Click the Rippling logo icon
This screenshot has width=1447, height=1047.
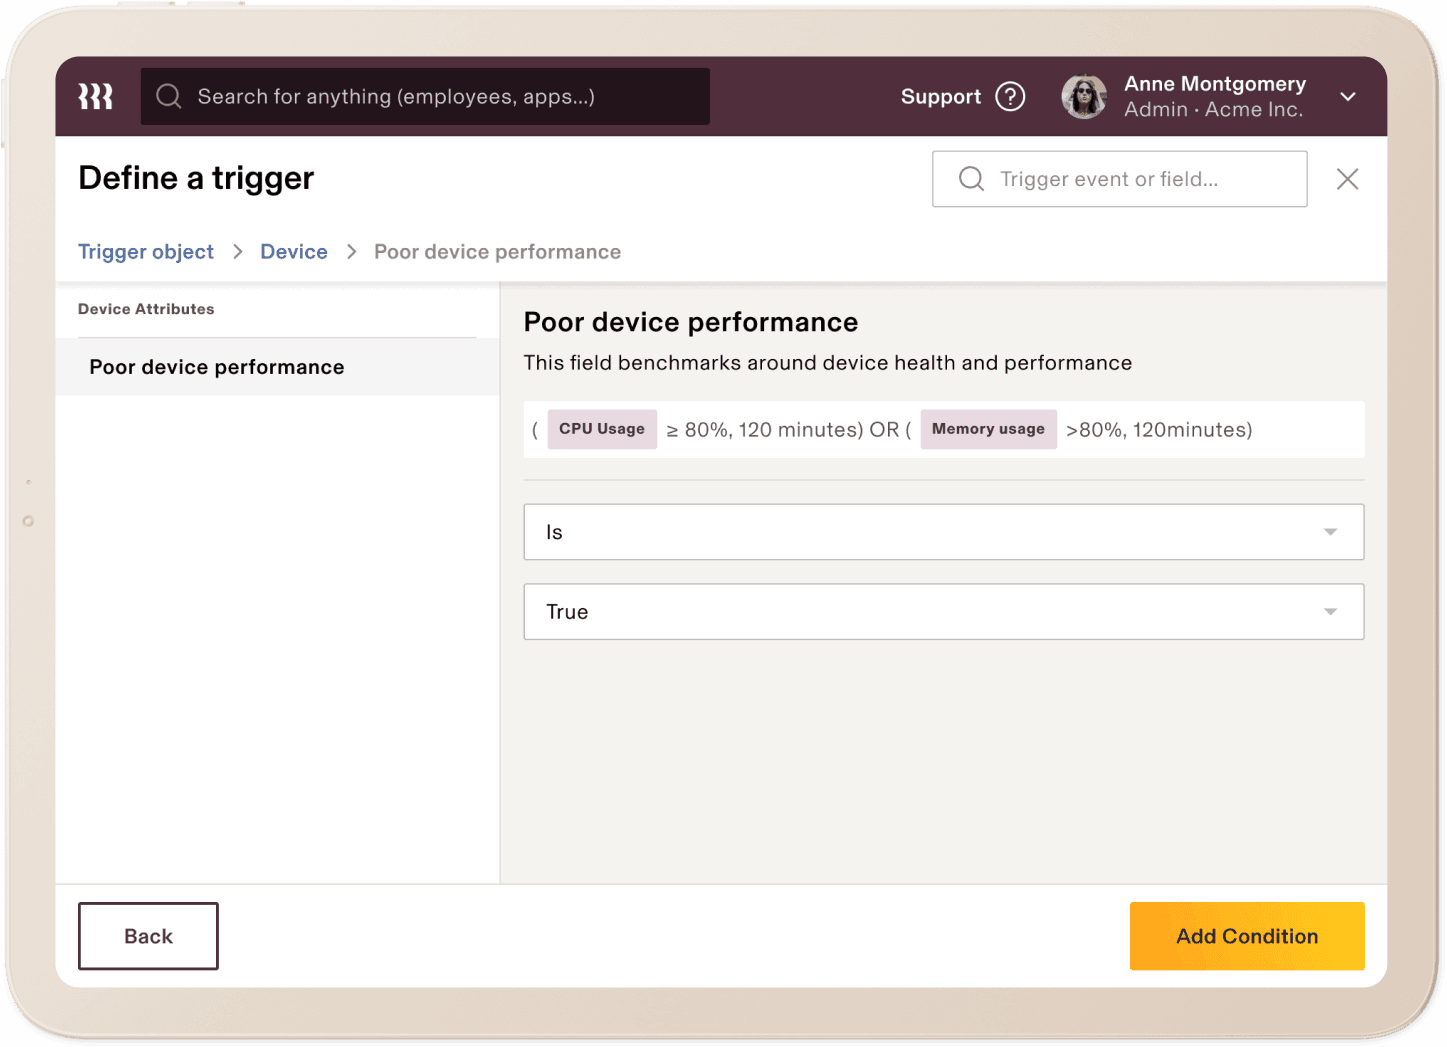95,96
